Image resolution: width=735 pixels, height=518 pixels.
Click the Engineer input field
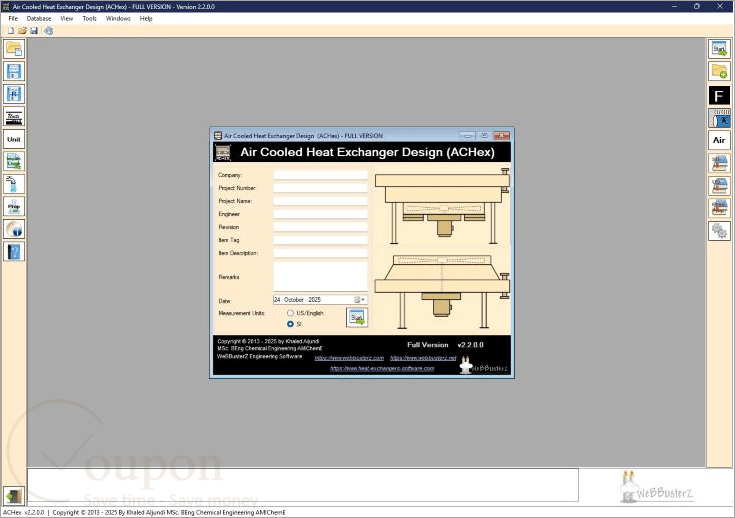(320, 214)
